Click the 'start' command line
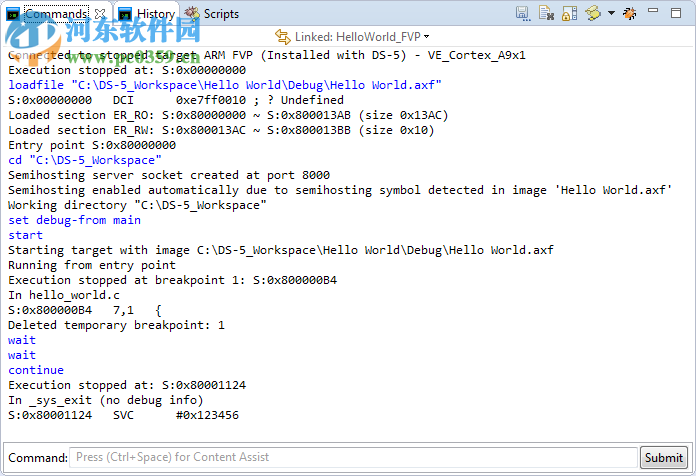Viewport: 696px width, 476px height. click(x=25, y=235)
